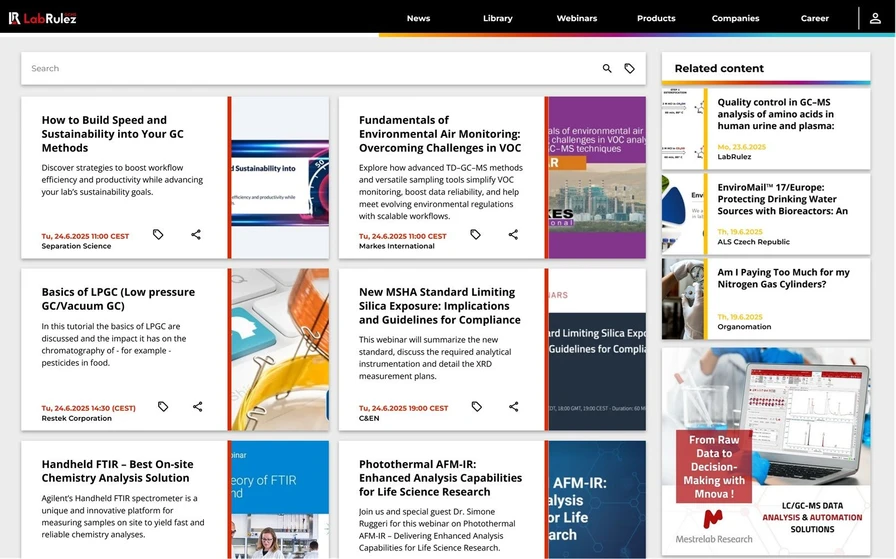Share the Basics of LPGC webinar
The height and width of the screenshot is (559, 896).
pos(197,406)
